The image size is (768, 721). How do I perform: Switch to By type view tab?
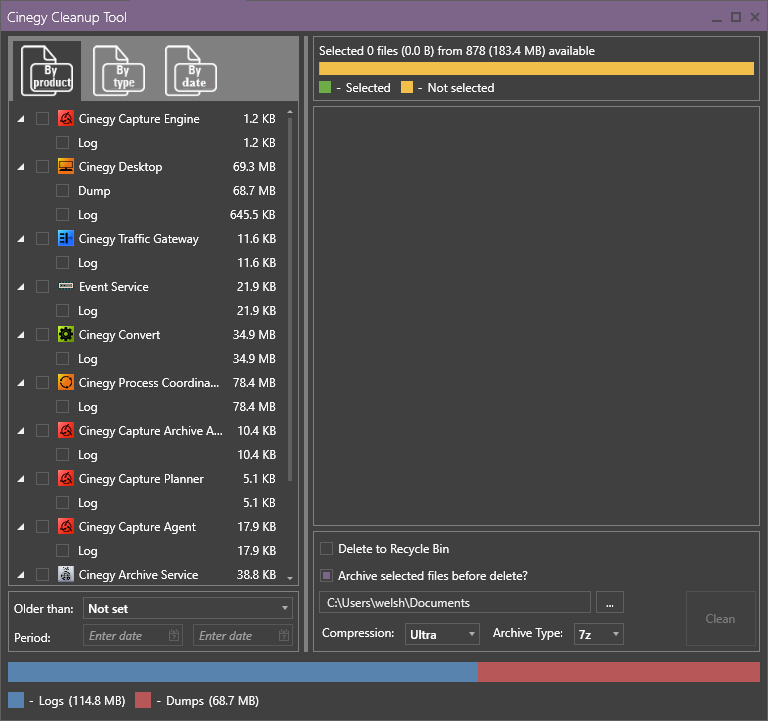[x=119, y=71]
